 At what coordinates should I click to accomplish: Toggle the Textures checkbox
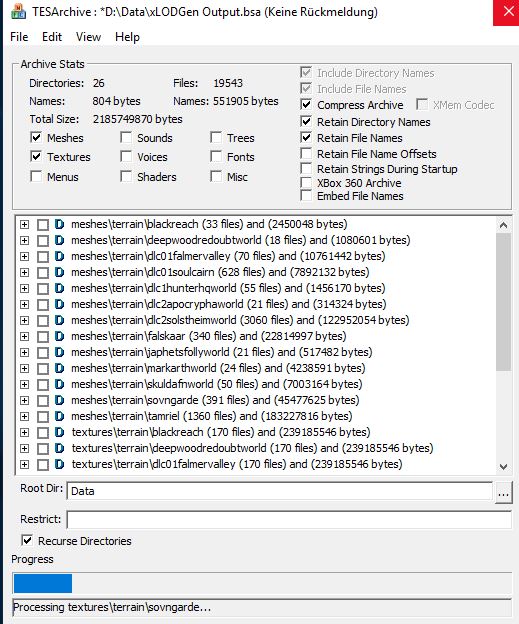click(36, 156)
